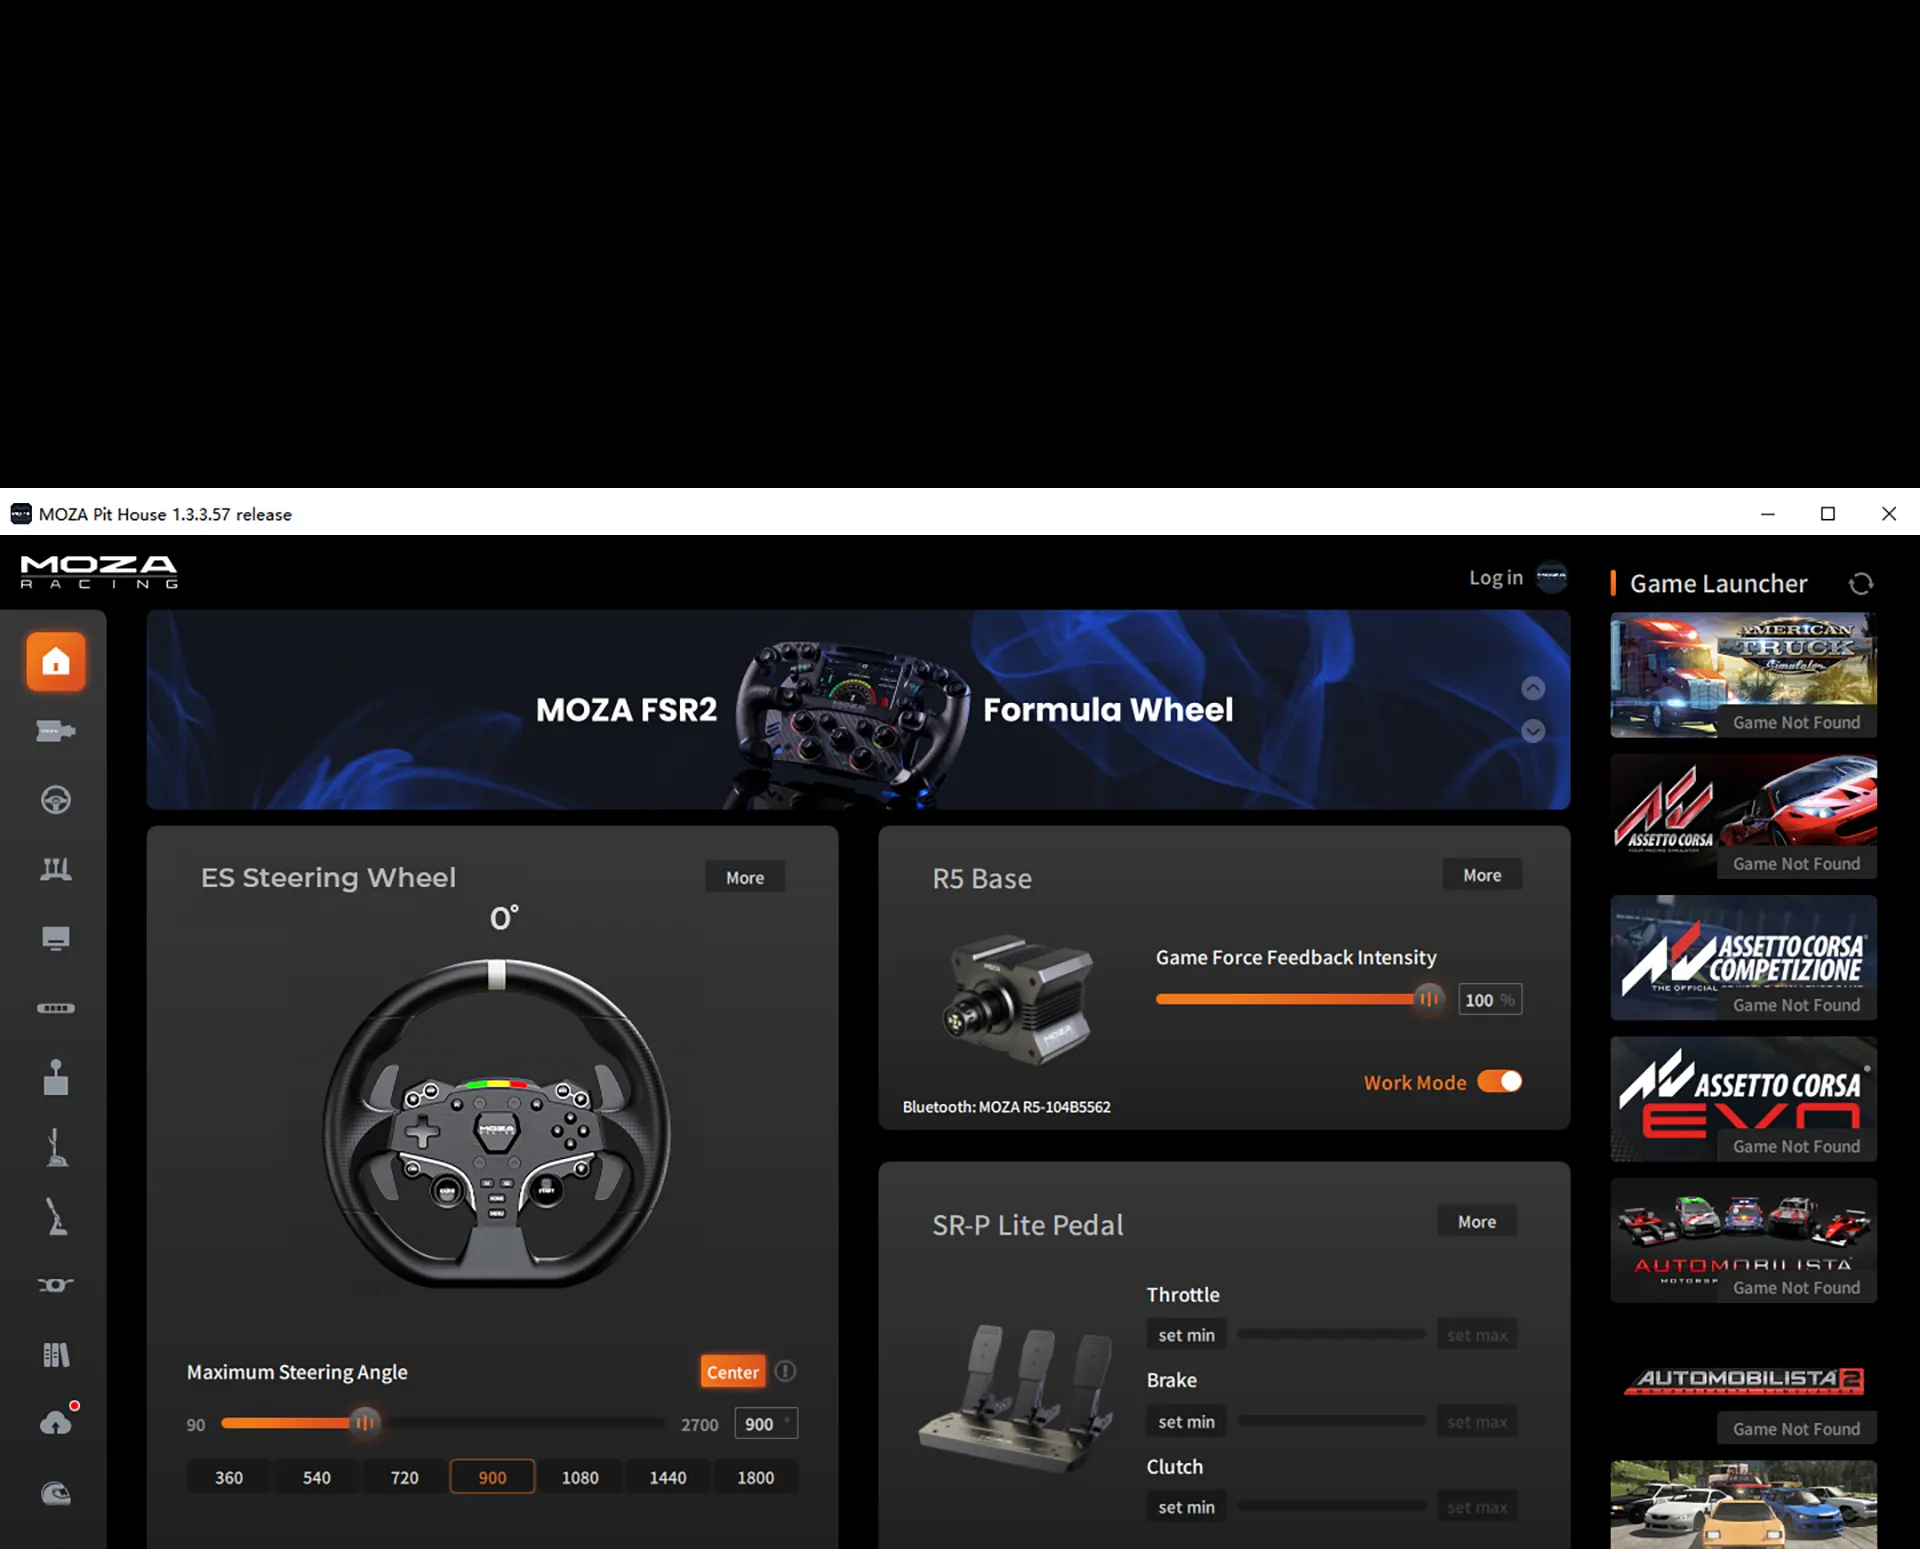Image resolution: width=1920 pixels, height=1549 pixels.
Task: Click More on SR-P Lite Pedal
Action: pos(1477,1221)
